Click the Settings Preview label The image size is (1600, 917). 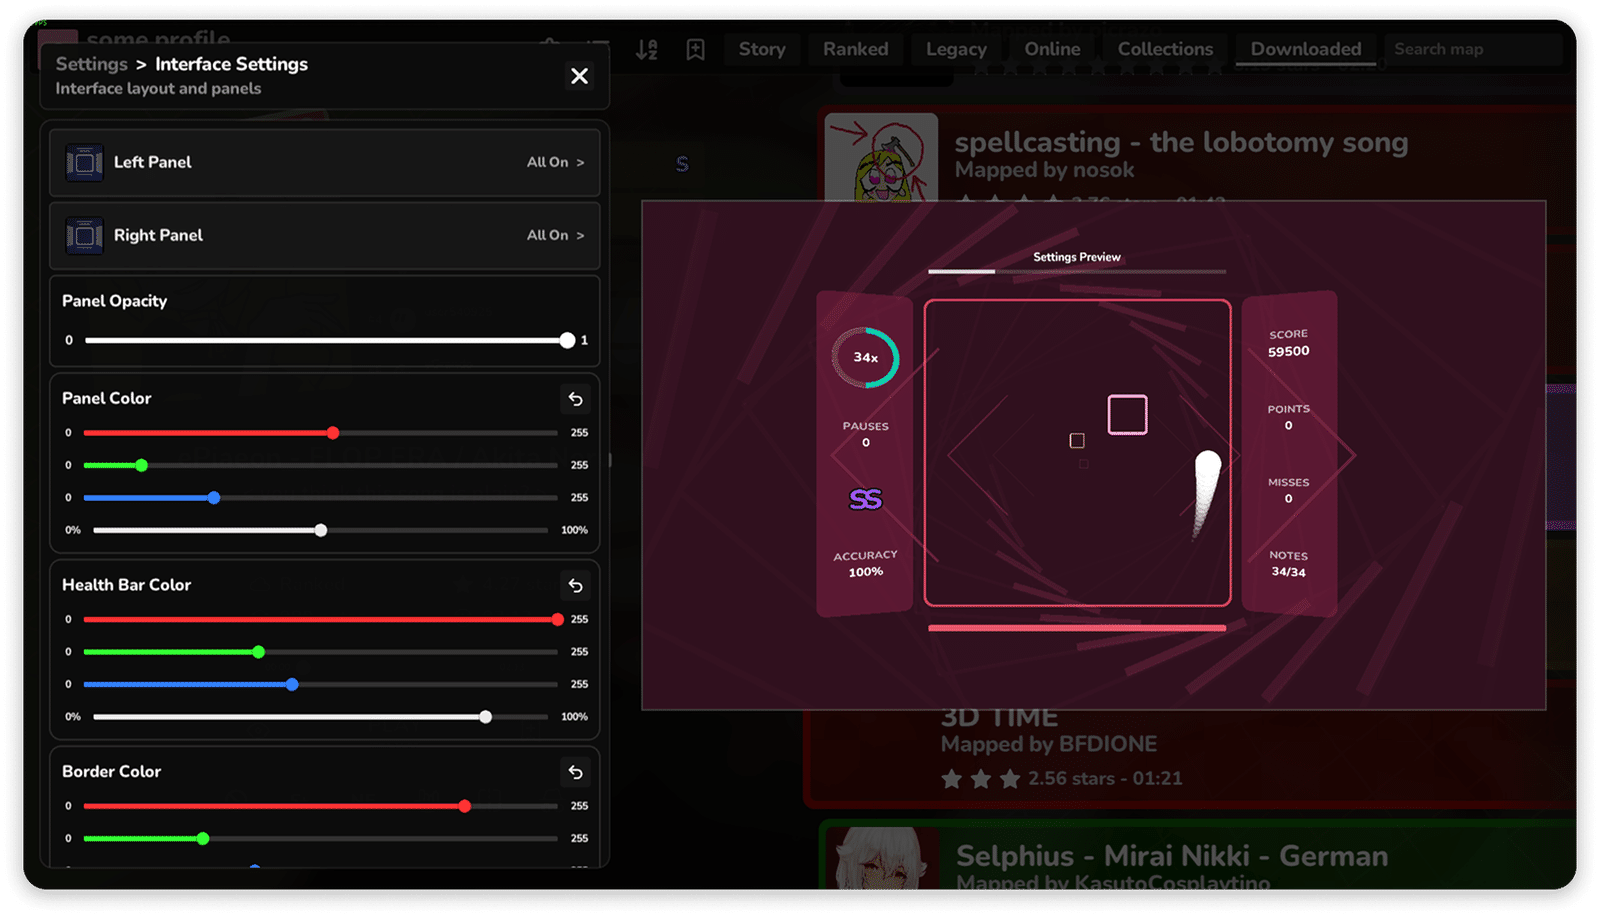click(x=1077, y=257)
